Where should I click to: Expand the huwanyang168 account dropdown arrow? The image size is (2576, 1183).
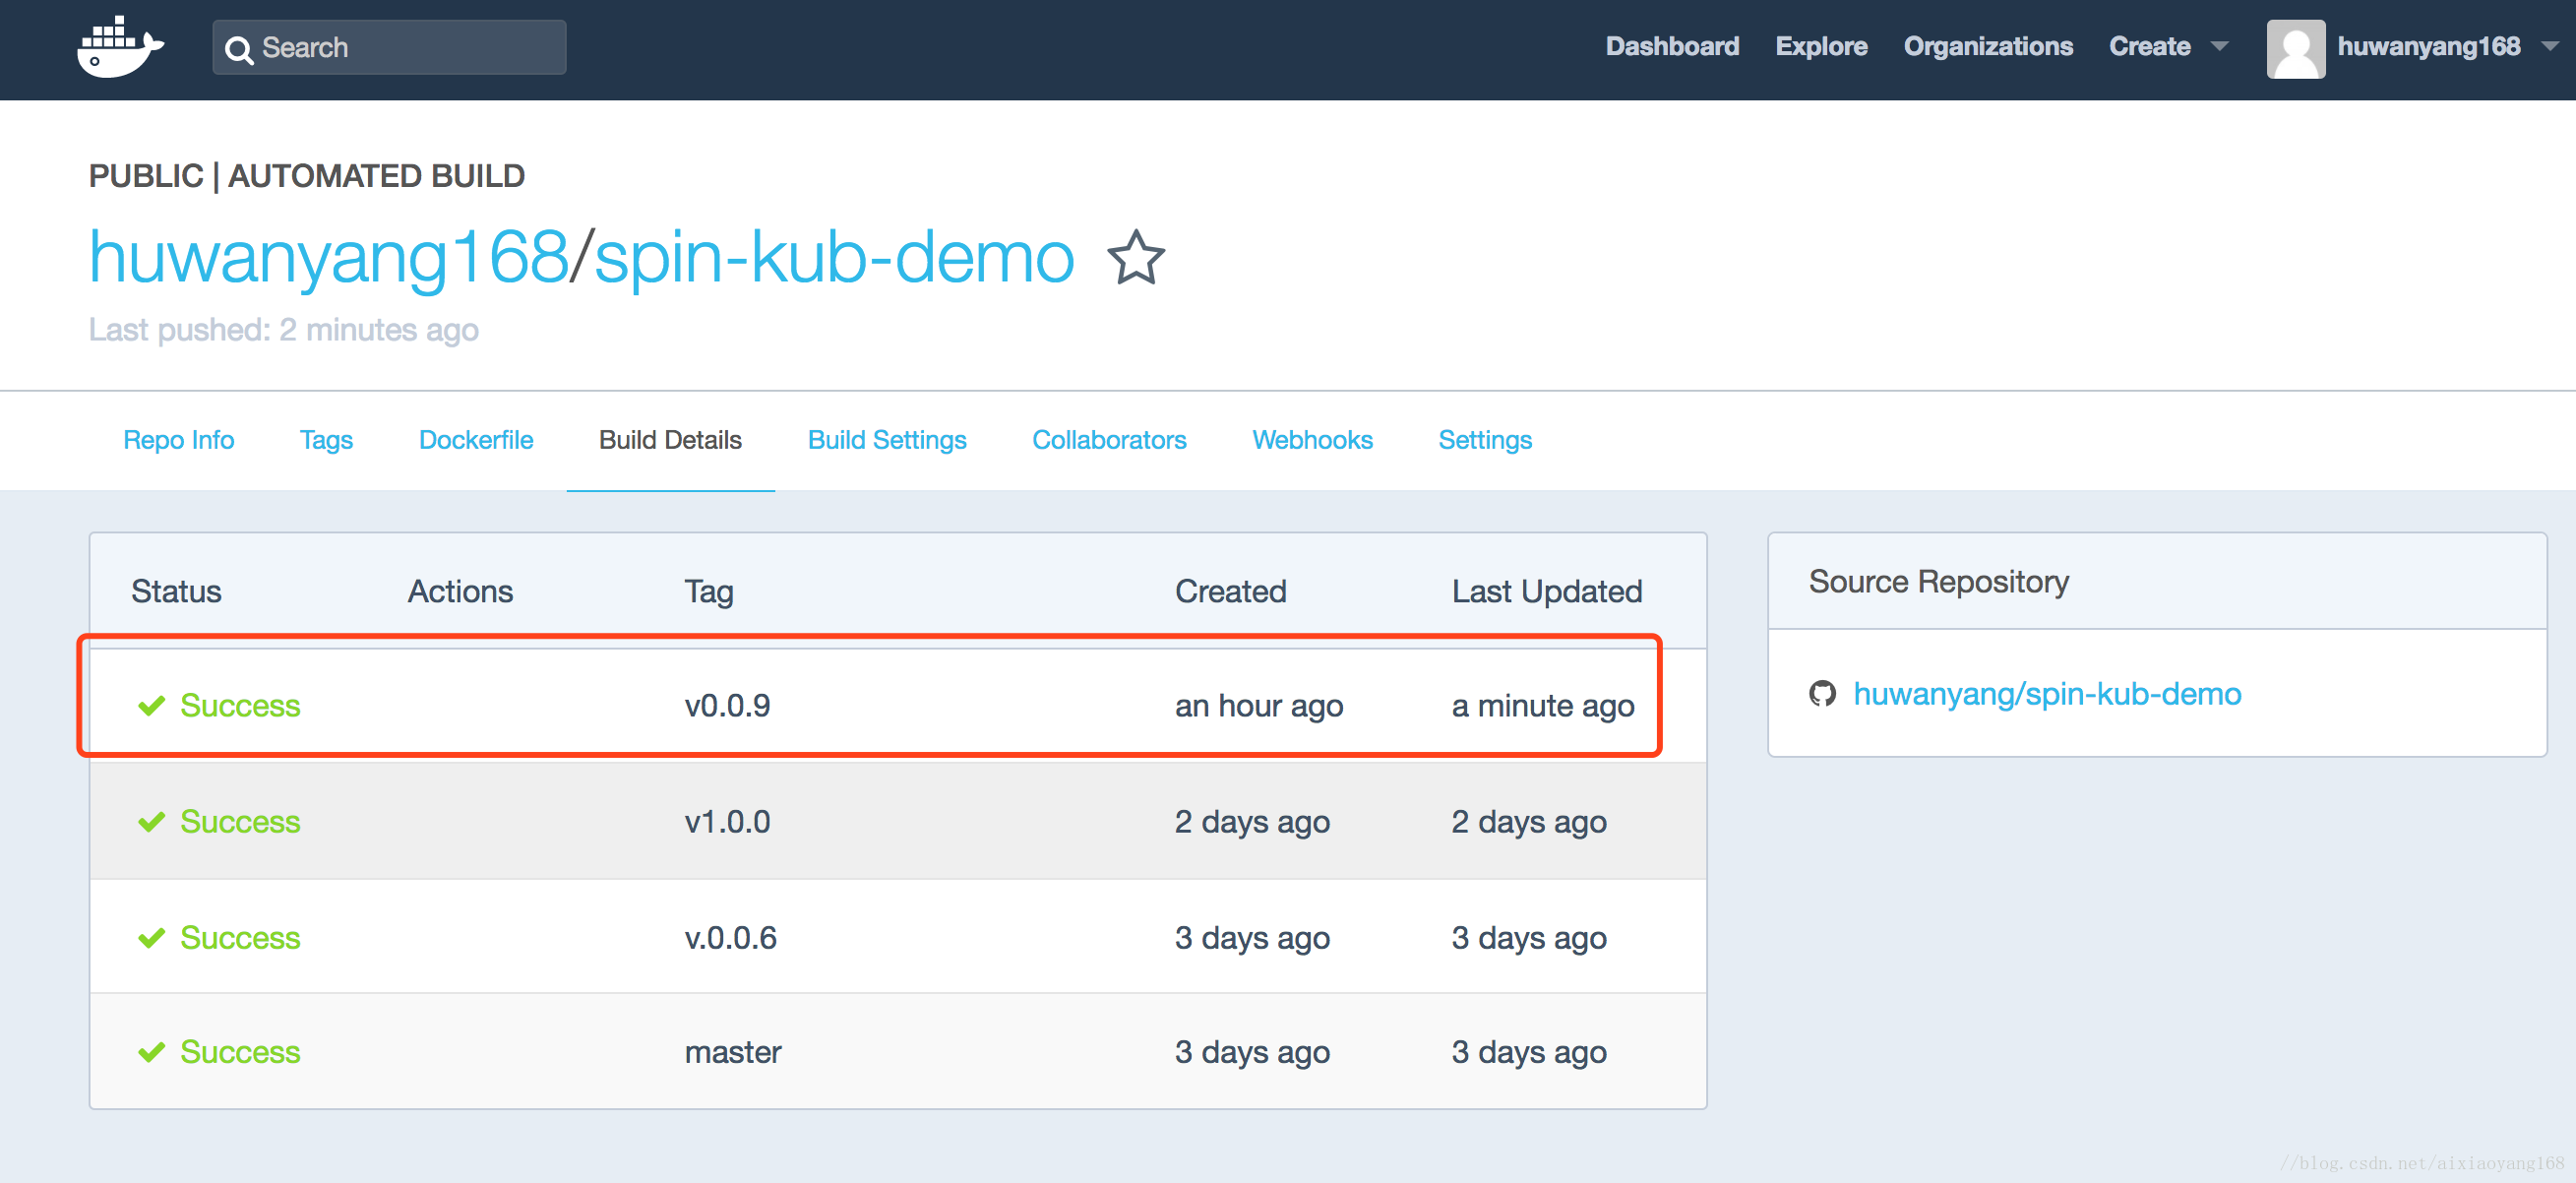(x=2549, y=47)
